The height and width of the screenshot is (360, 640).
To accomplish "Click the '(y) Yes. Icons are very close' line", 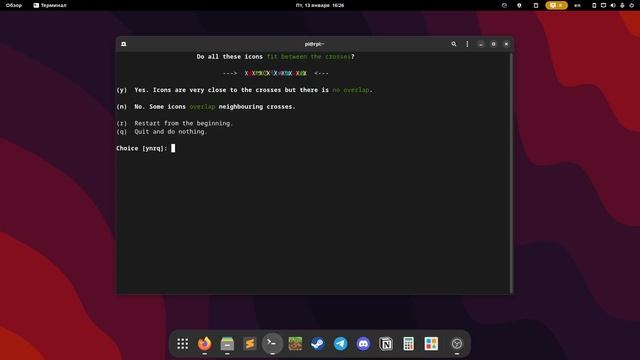I will 244,90.
